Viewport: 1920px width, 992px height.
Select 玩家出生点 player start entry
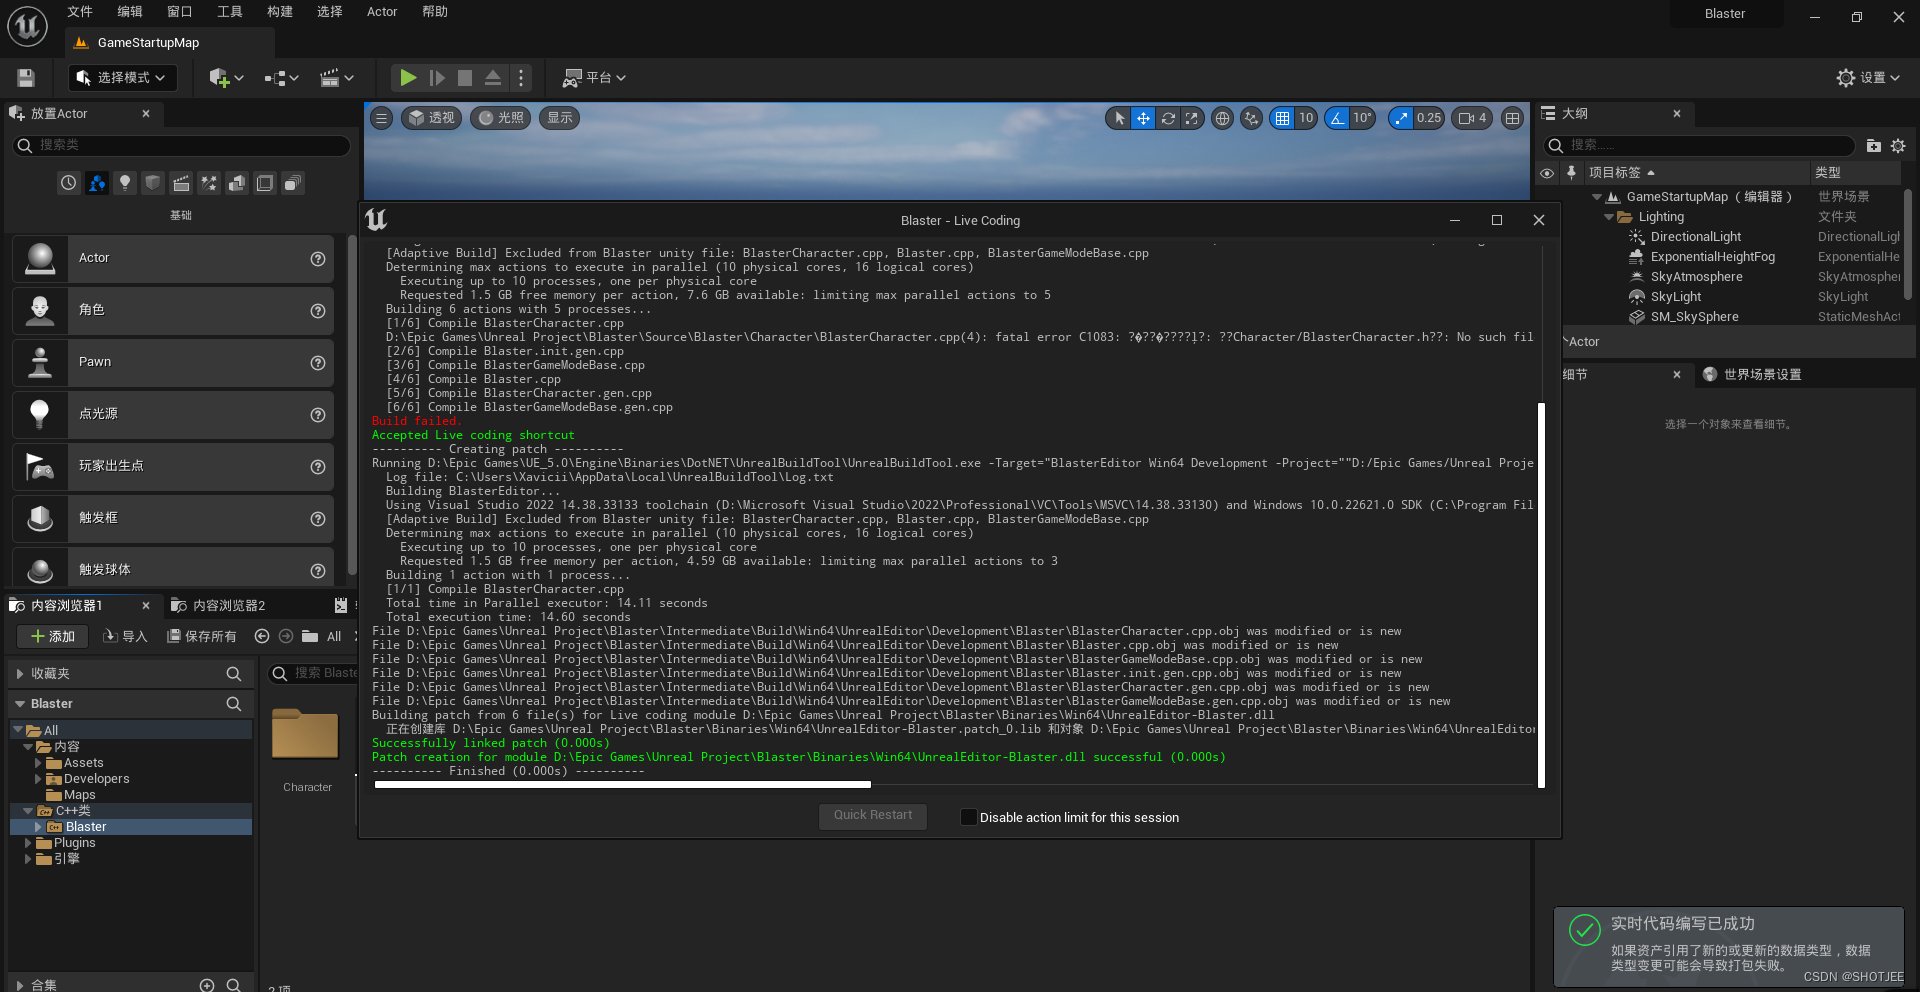(x=173, y=466)
